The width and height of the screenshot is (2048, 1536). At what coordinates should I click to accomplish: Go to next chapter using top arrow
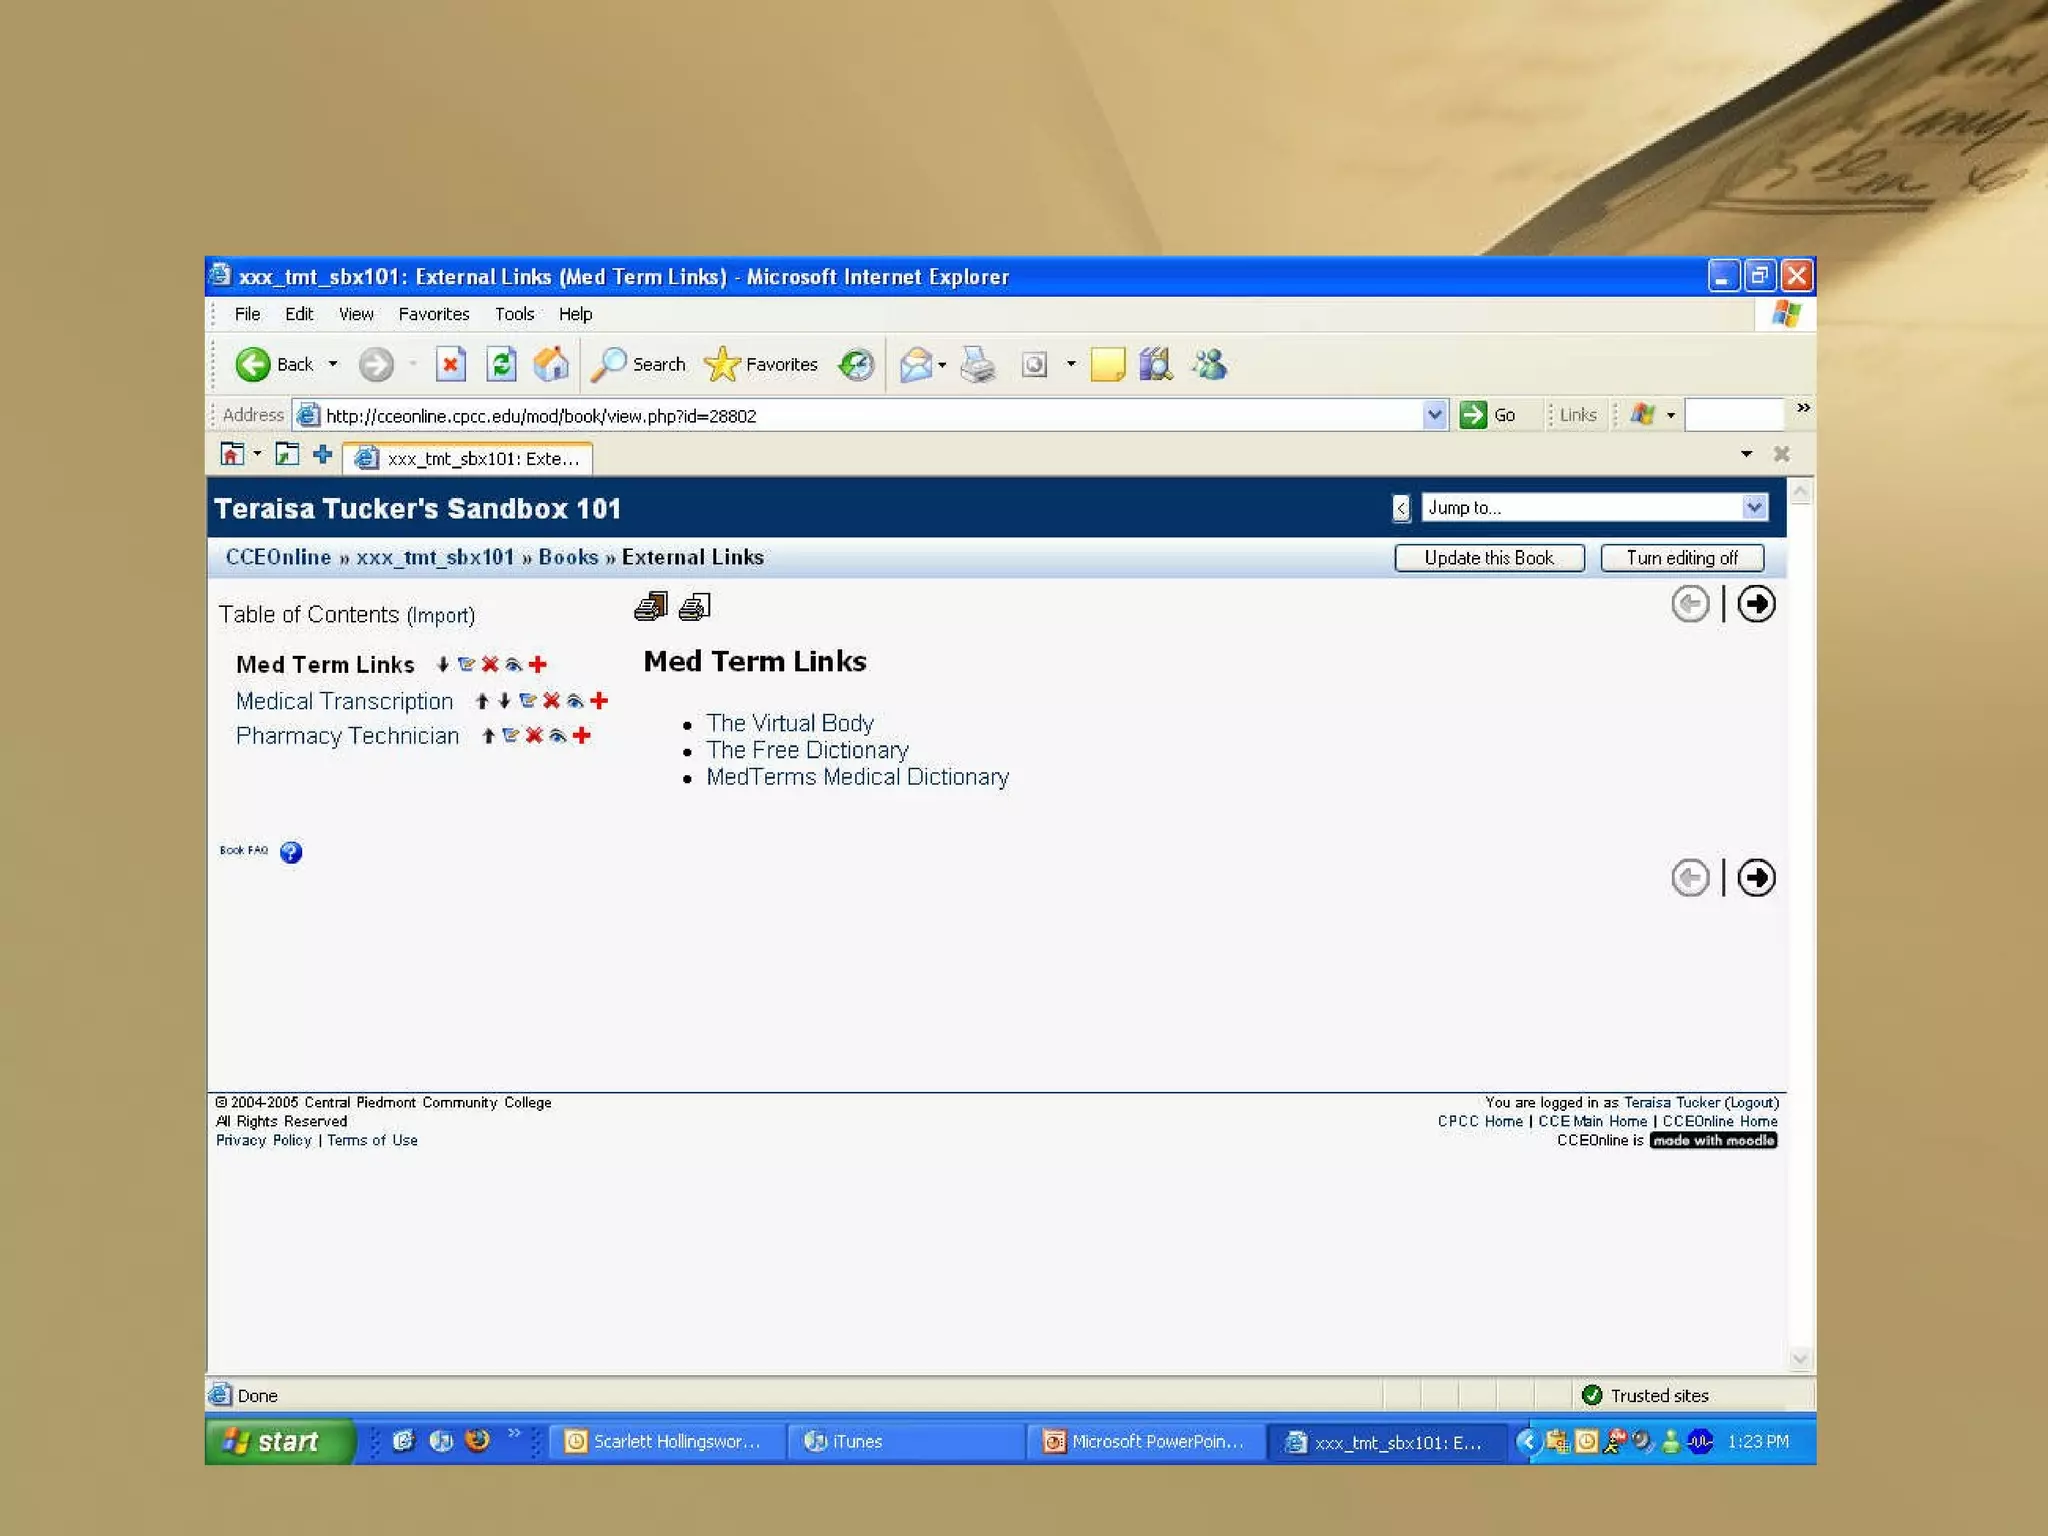[1755, 604]
